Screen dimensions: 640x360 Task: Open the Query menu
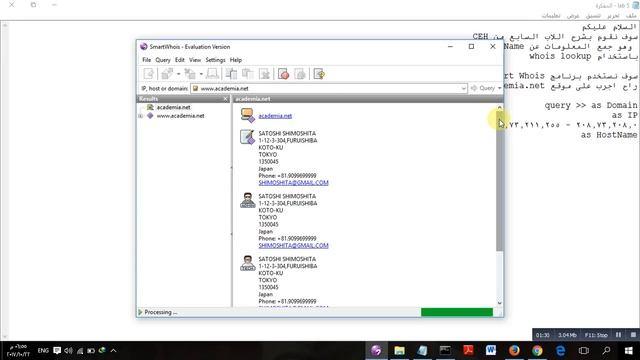pos(163,60)
